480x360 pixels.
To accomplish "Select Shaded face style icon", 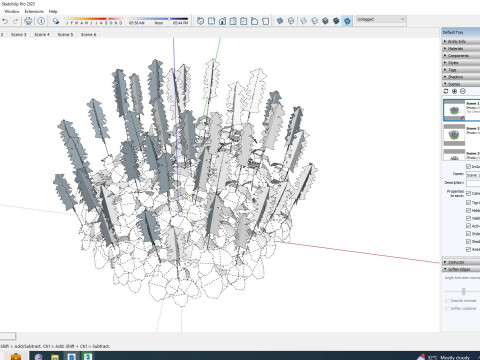I will [325, 21].
